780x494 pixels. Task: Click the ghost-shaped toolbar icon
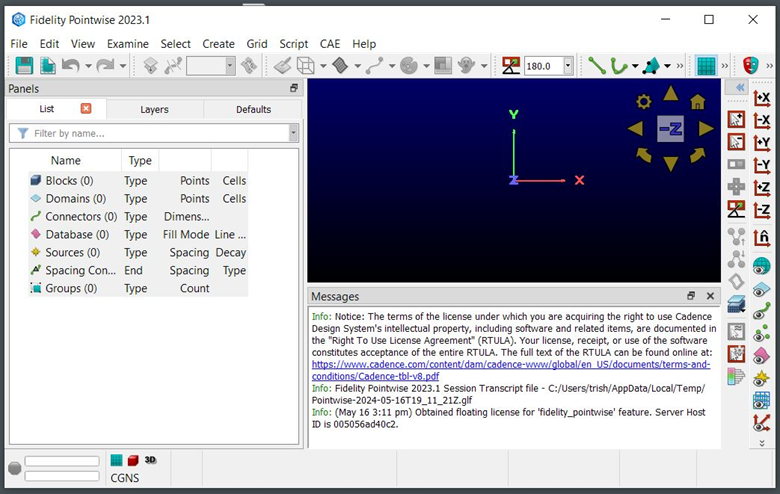(x=466, y=66)
